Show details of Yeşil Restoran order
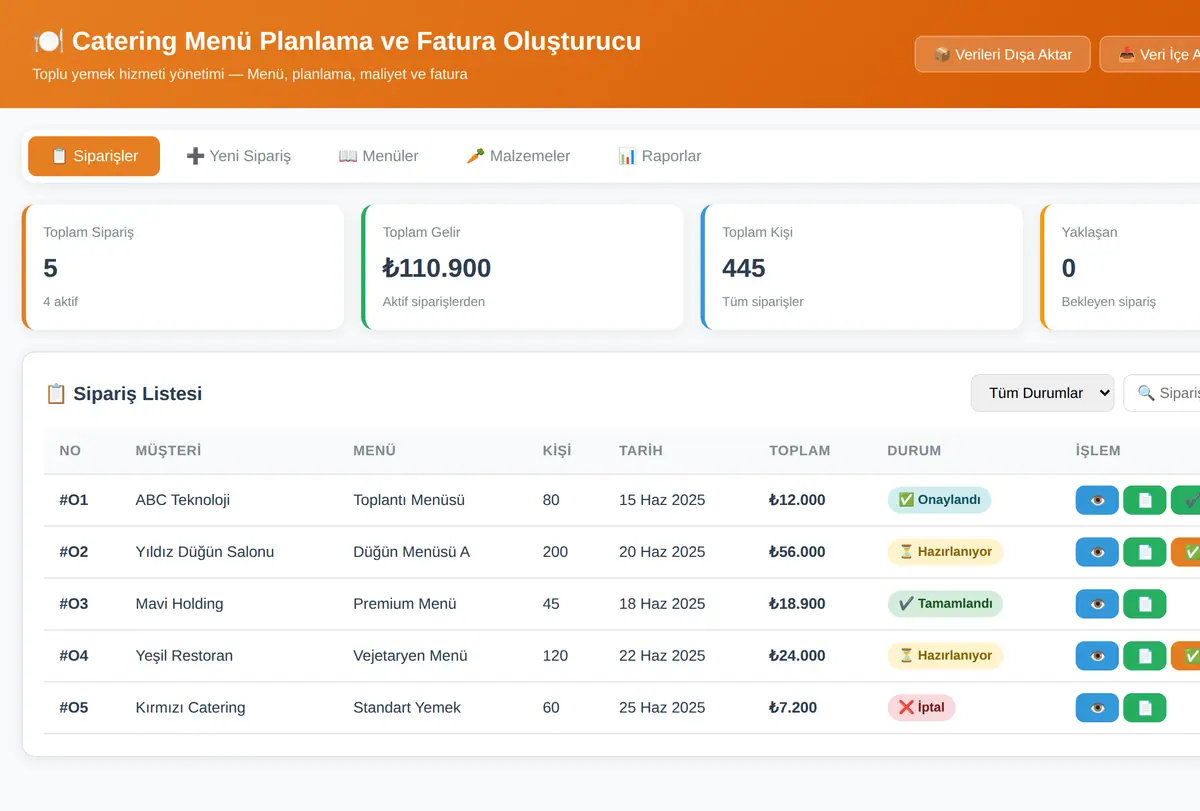The image size is (1200, 811). pos(1097,656)
